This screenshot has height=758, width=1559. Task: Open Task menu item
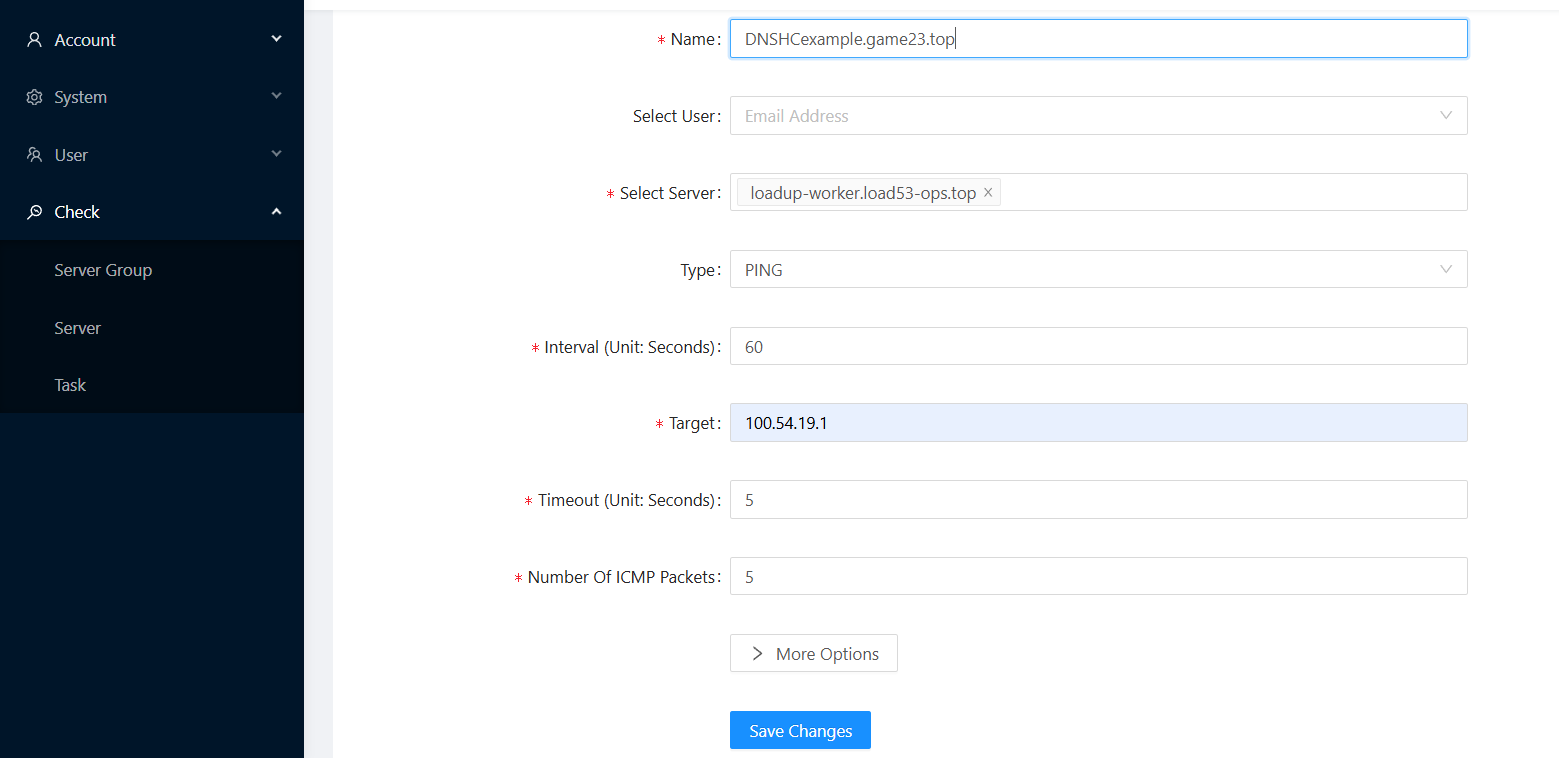[x=70, y=385]
